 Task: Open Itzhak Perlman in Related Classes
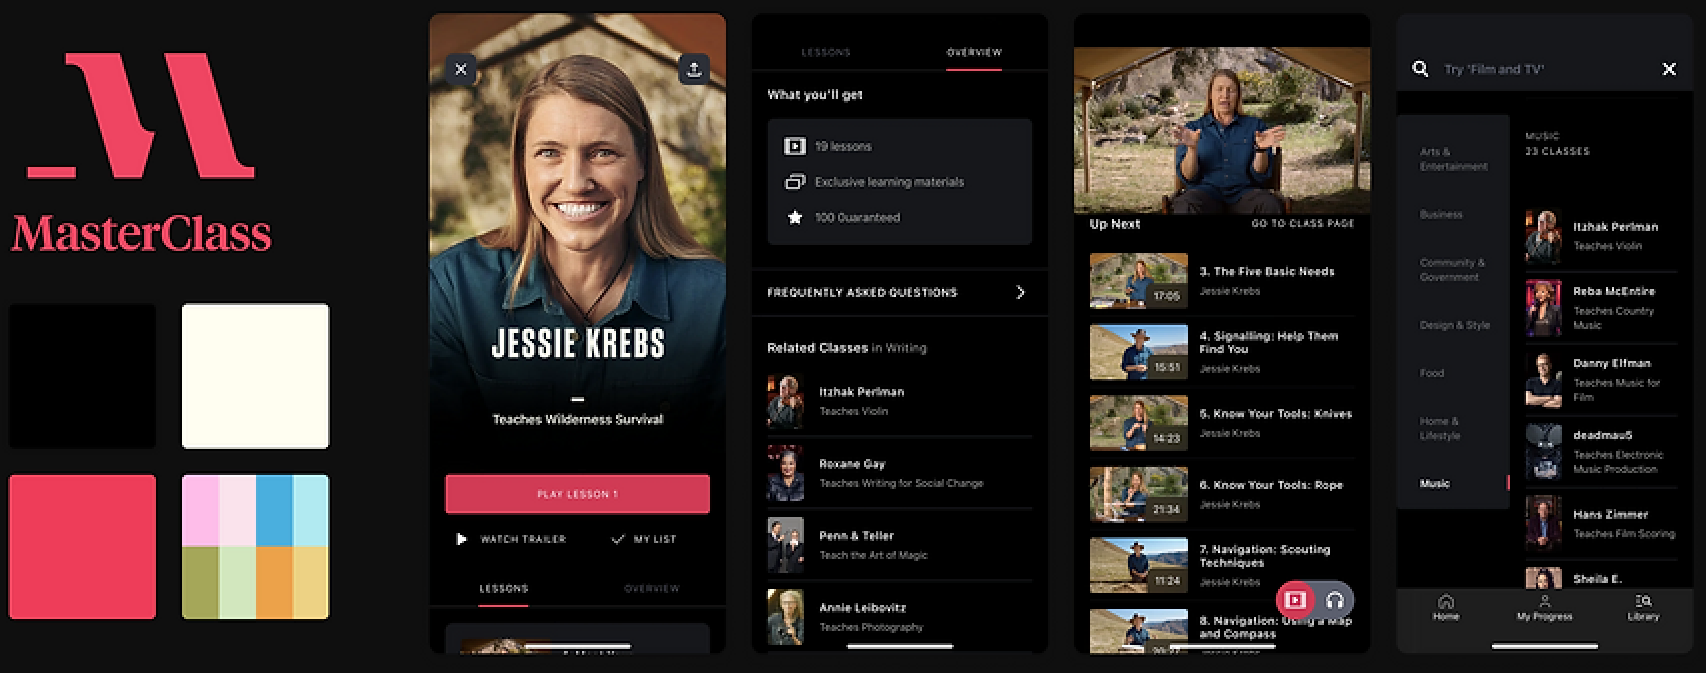[x=899, y=401]
